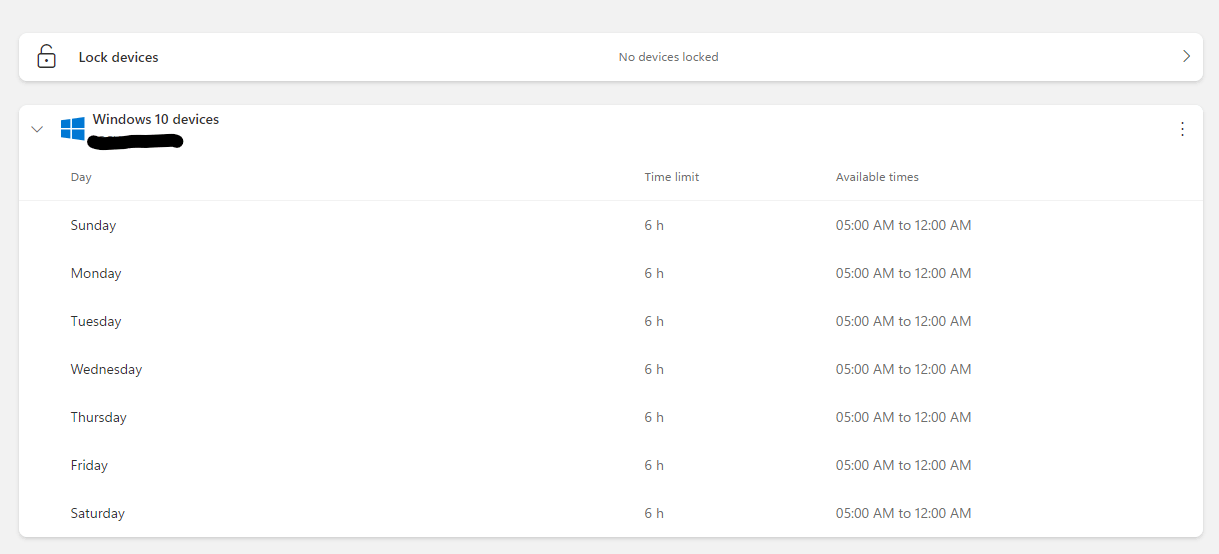Viewport: 1219px width, 554px height.
Task: Collapse the Windows 10 devices section
Action: coord(37,129)
